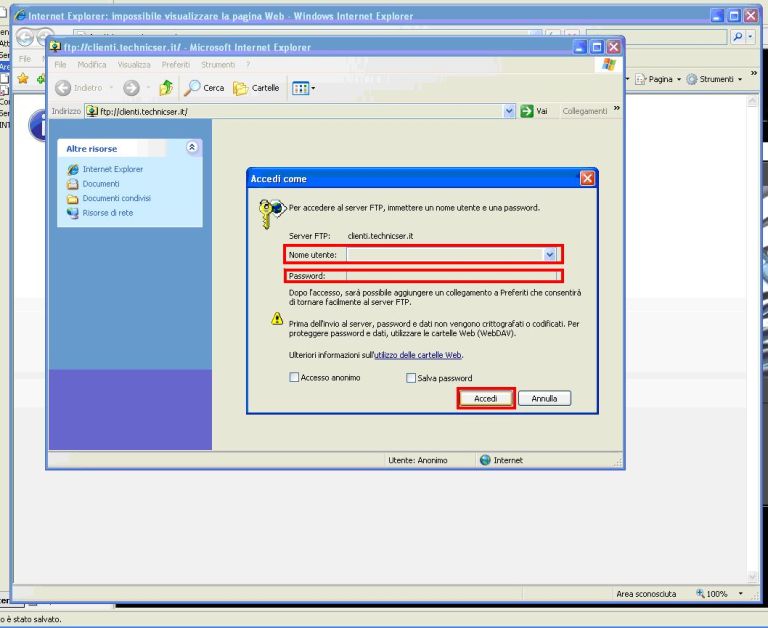
Task: Open Risorse di rete
Action: (108, 213)
